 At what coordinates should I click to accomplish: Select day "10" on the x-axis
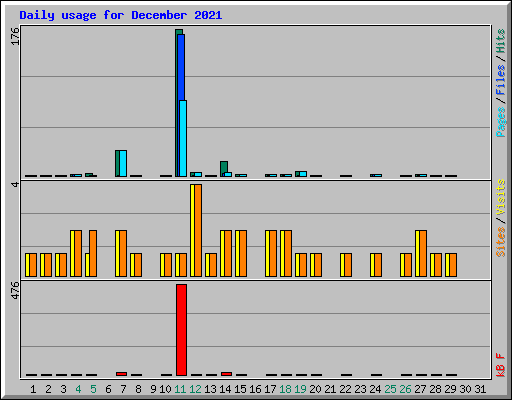165,389
